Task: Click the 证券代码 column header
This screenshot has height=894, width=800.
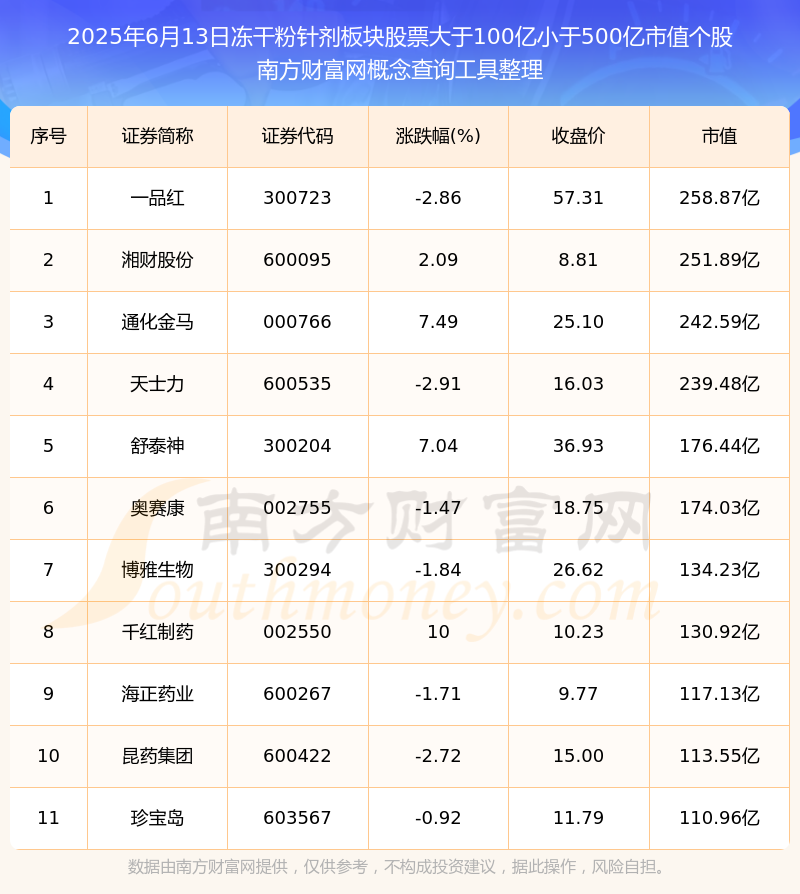Action: click(x=298, y=136)
